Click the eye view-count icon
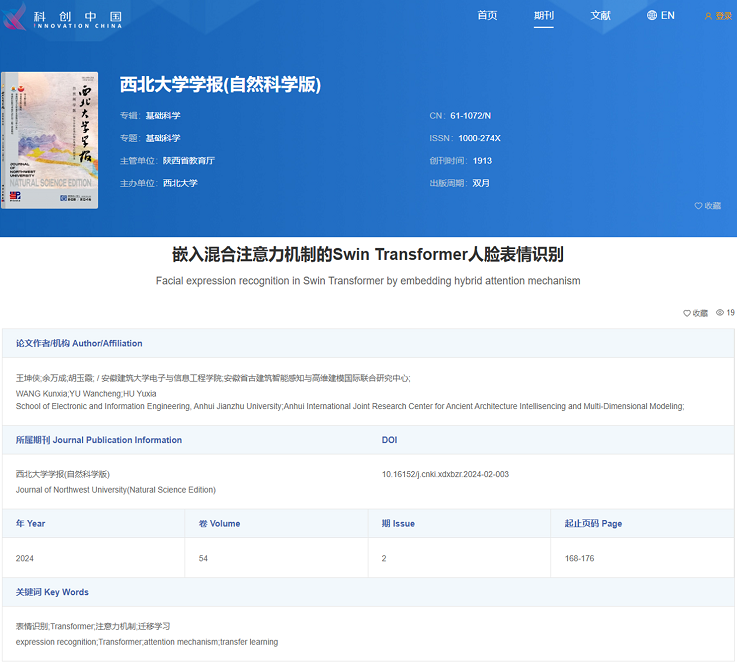 tap(720, 313)
